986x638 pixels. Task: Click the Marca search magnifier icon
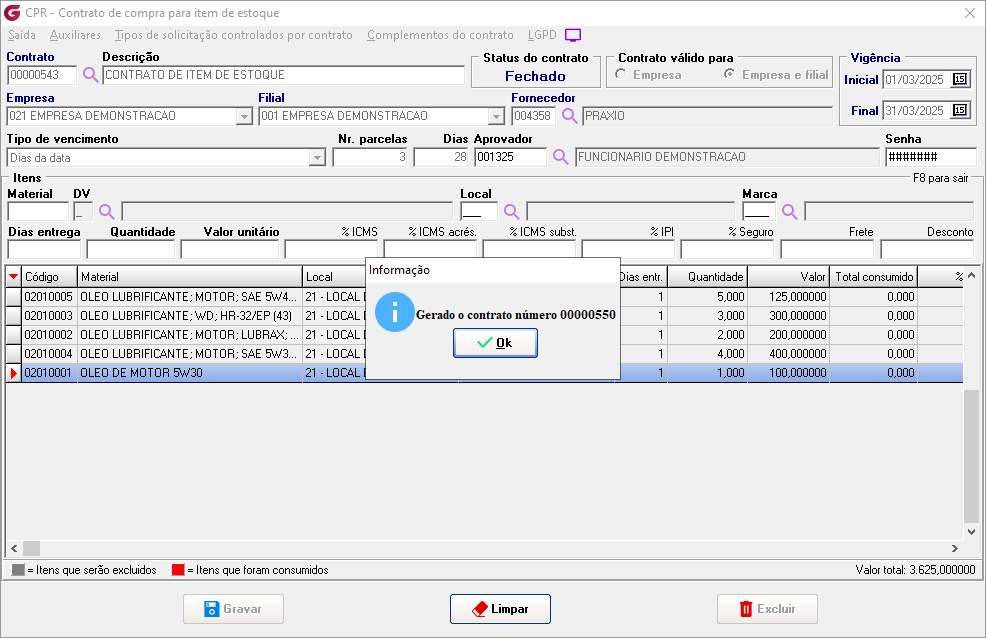pos(790,211)
